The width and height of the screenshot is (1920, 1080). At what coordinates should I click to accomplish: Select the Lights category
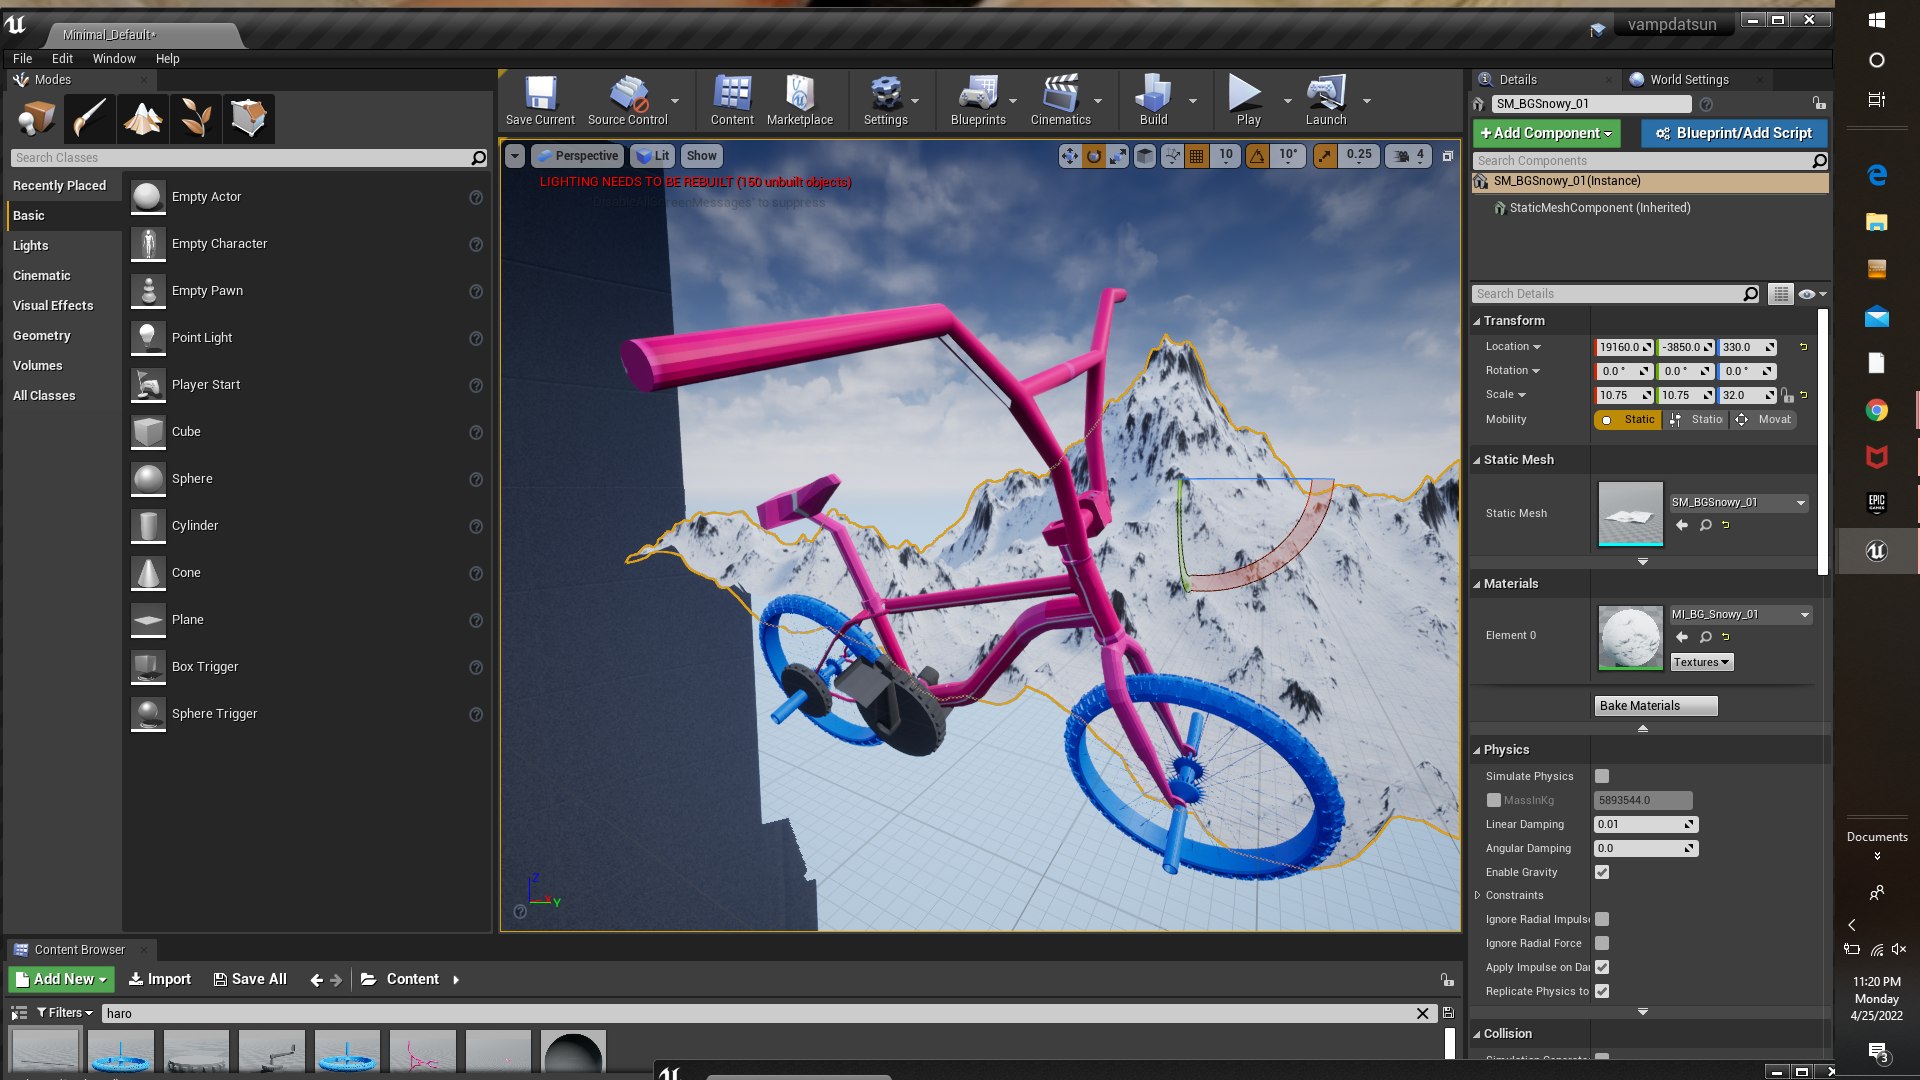[62, 246]
